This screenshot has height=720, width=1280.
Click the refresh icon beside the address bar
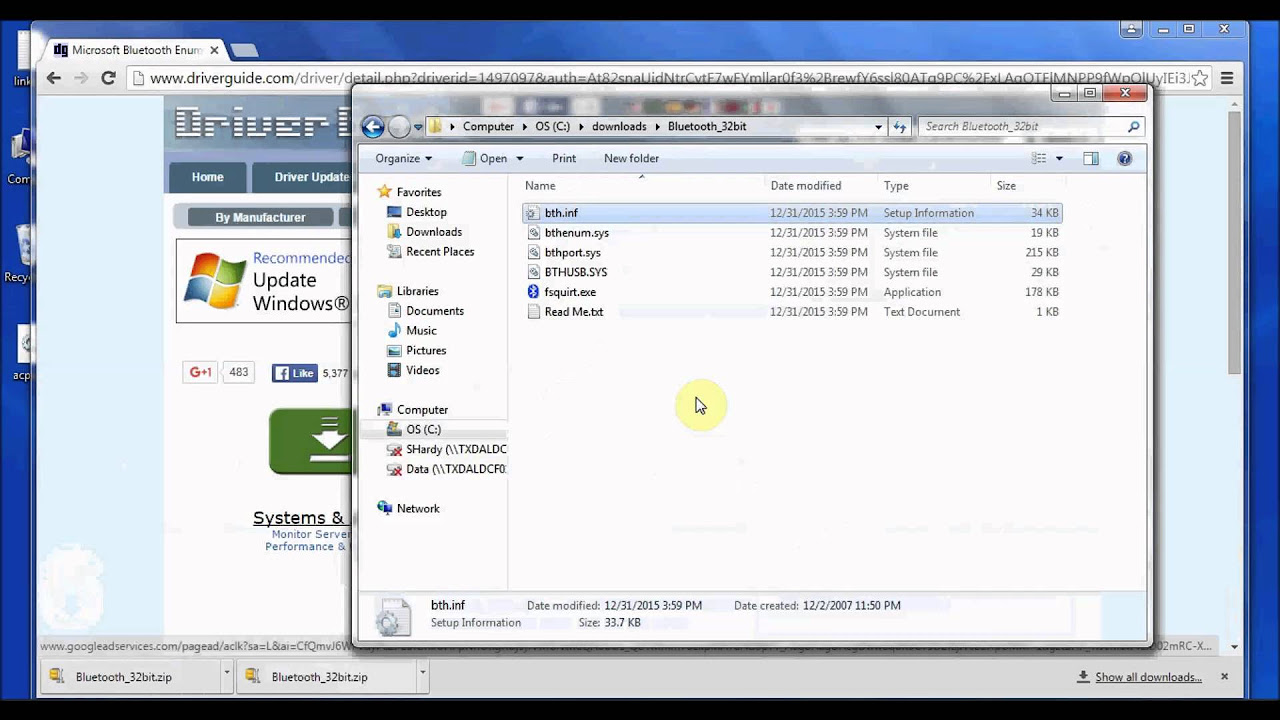pos(900,127)
